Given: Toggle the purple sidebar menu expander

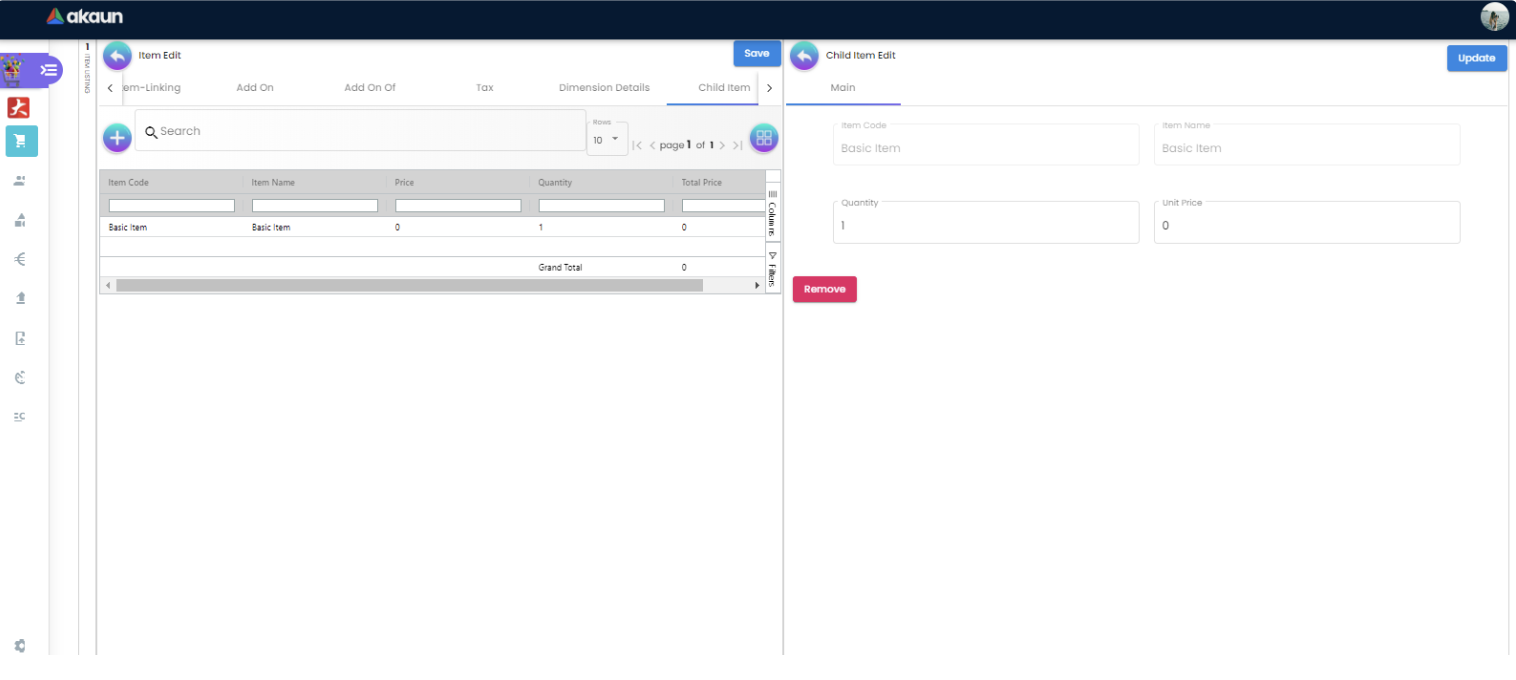Looking at the screenshot, I should (48, 70).
